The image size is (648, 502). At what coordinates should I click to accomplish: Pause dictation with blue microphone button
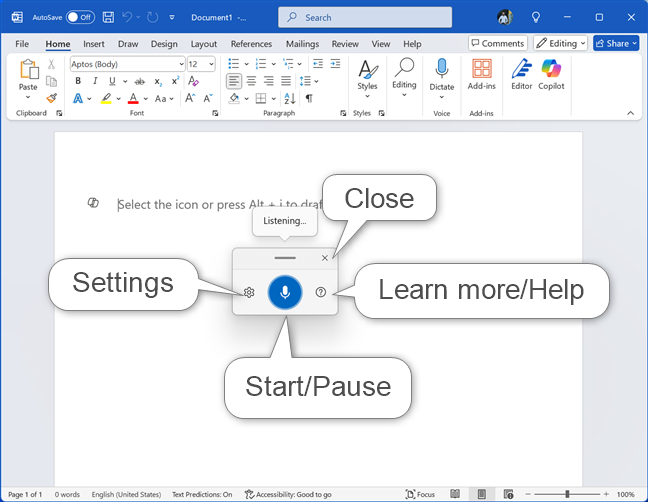coord(285,292)
